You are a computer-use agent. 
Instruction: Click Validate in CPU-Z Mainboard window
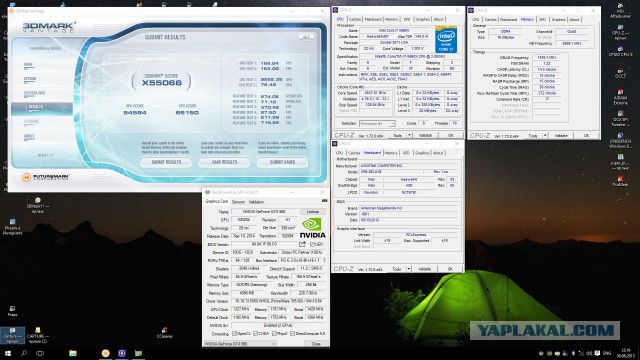pyautogui.click(x=424, y=269)
